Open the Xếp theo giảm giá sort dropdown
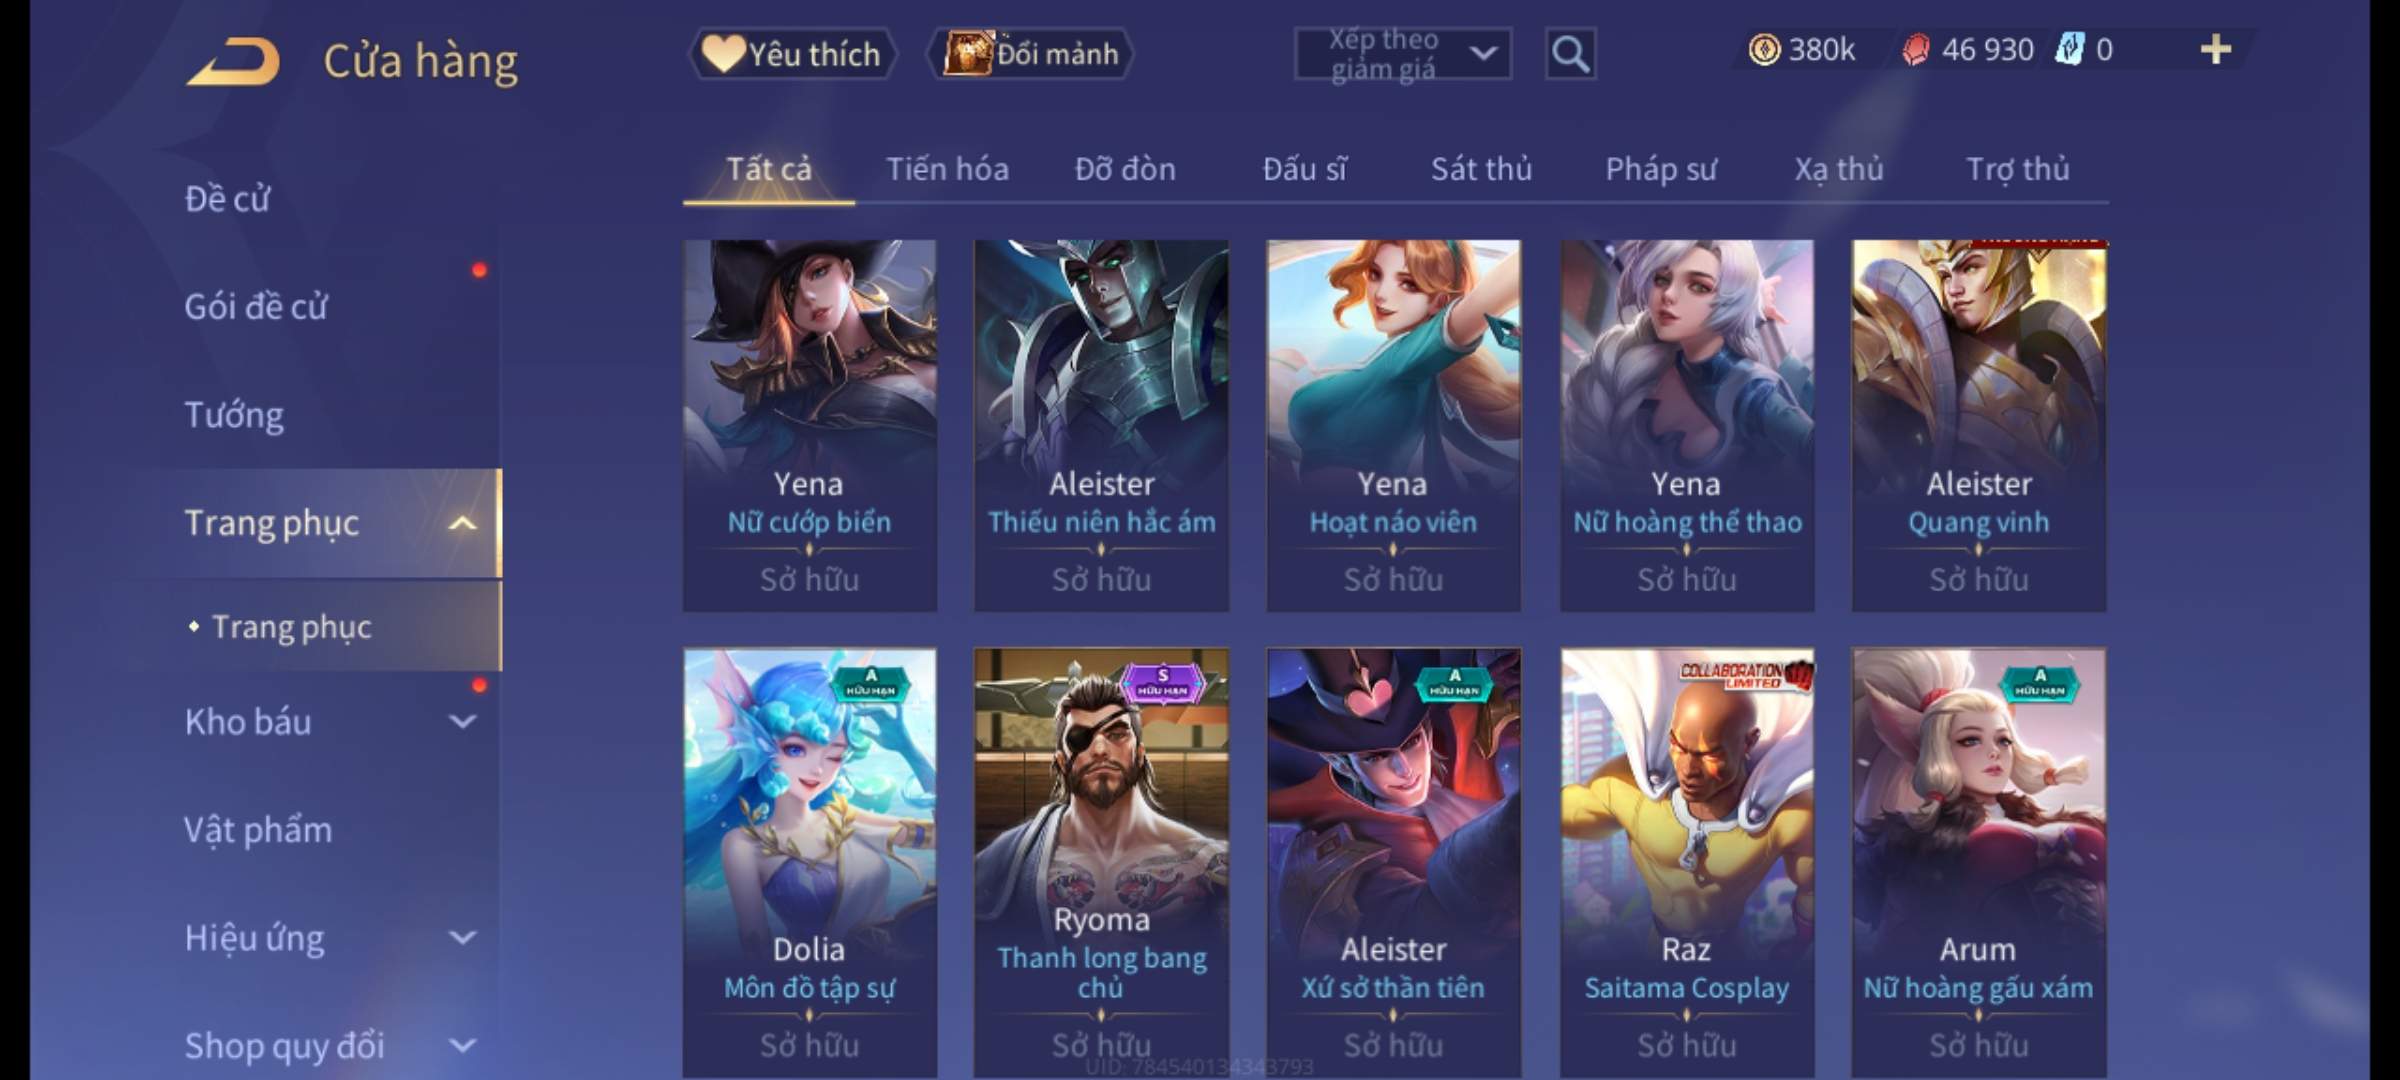The height and width of the screenshot is (1080, 2400). pyautogui.click(x=1403, y=54)
